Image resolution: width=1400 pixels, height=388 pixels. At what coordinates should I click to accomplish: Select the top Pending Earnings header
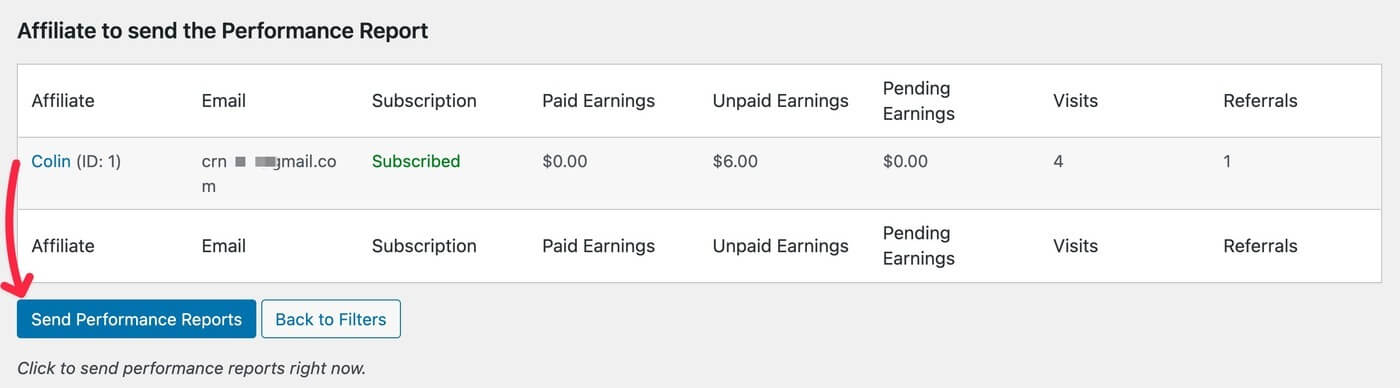coord(919,100)
